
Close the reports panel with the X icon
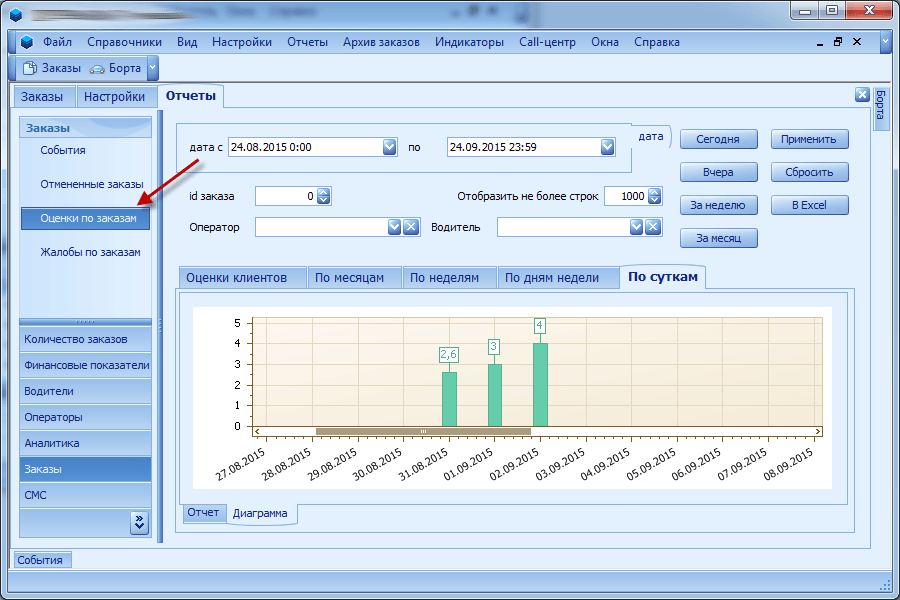pos(862,95)
